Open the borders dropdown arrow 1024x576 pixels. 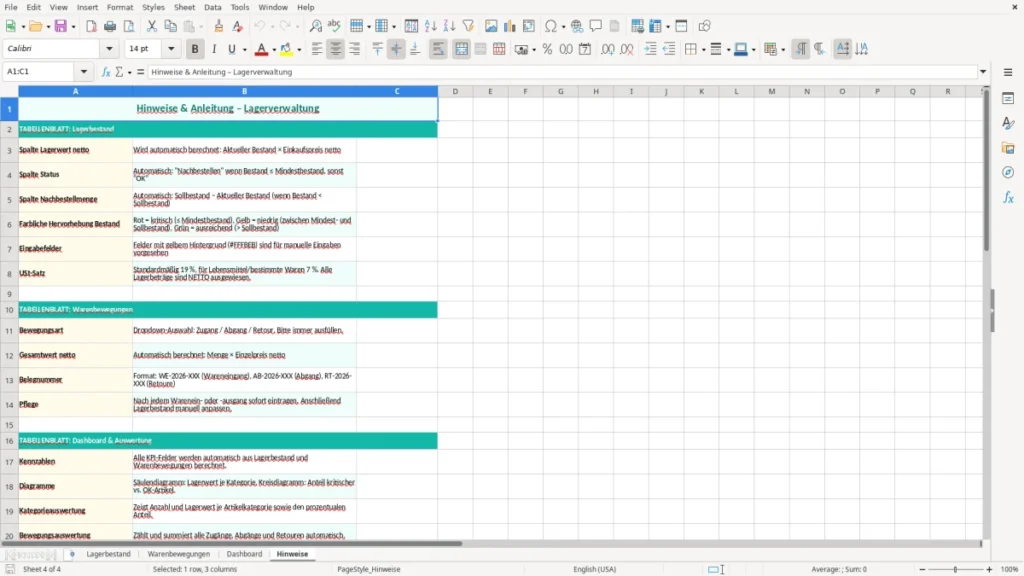pyautogui.click(x=703, y=50)
